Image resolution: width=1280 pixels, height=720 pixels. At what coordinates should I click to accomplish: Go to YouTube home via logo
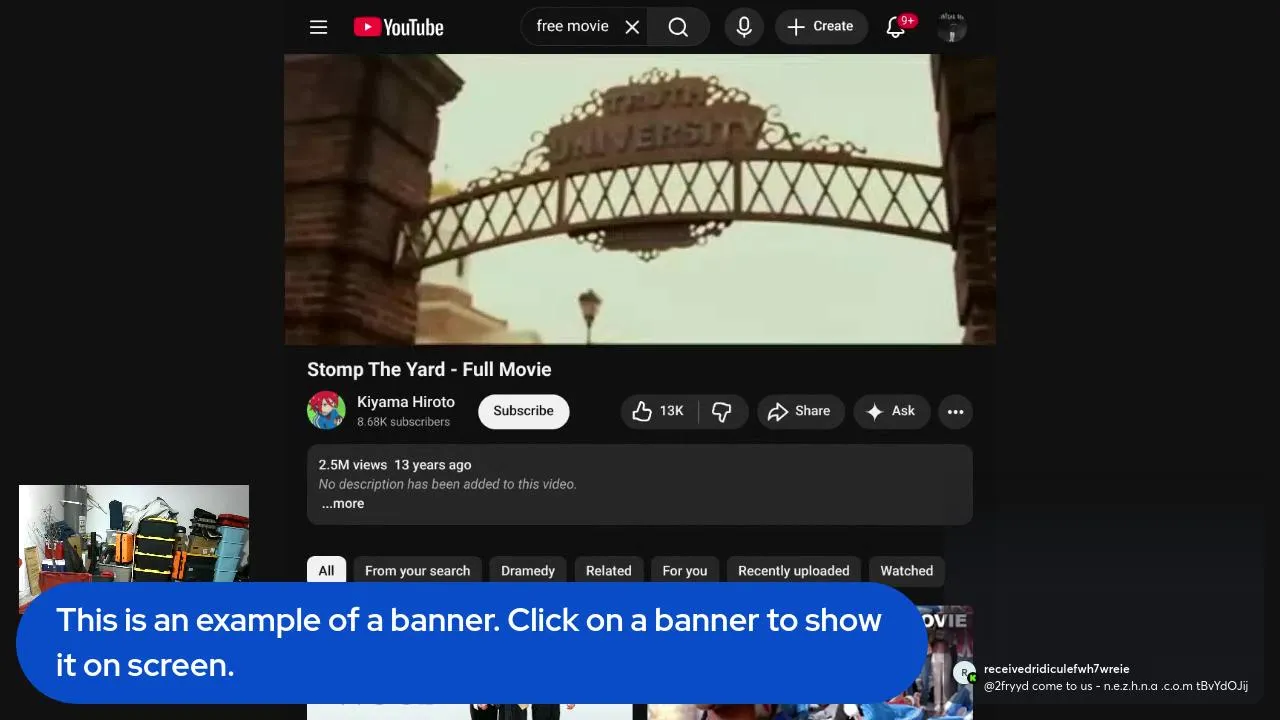point(398,27)
